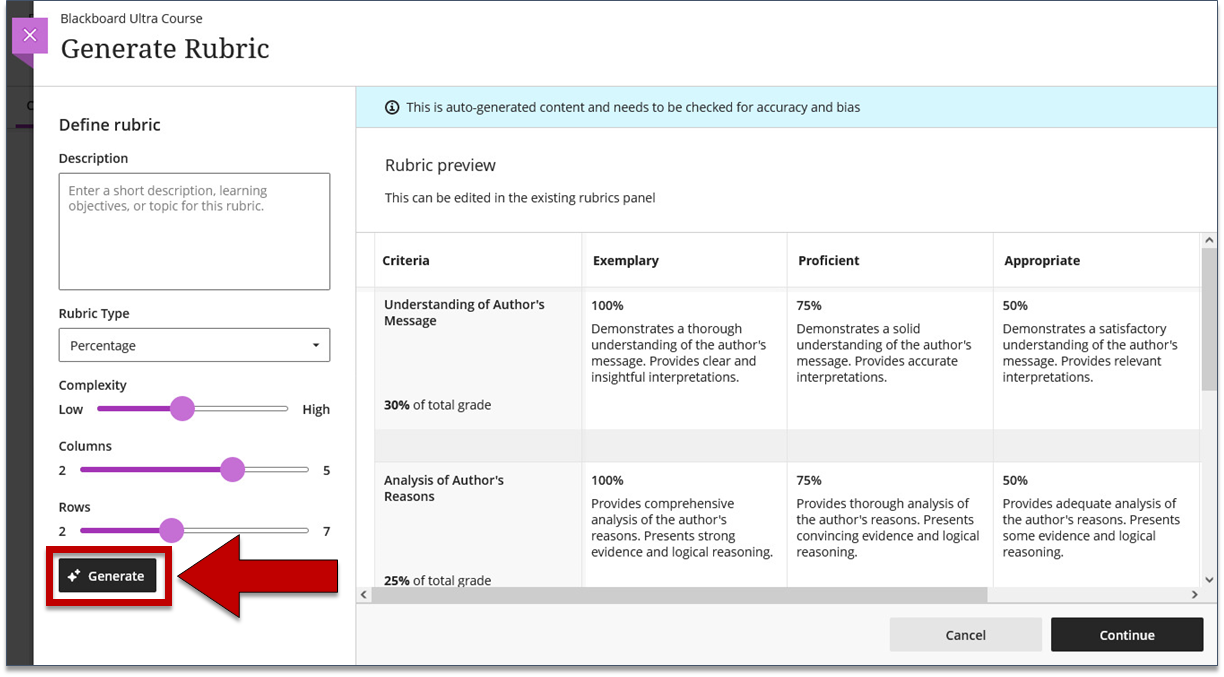Click the 'Low' label of the Complexity slider
The width and height of the screenshot is (1224, 677).
click(x=71, y=409)
